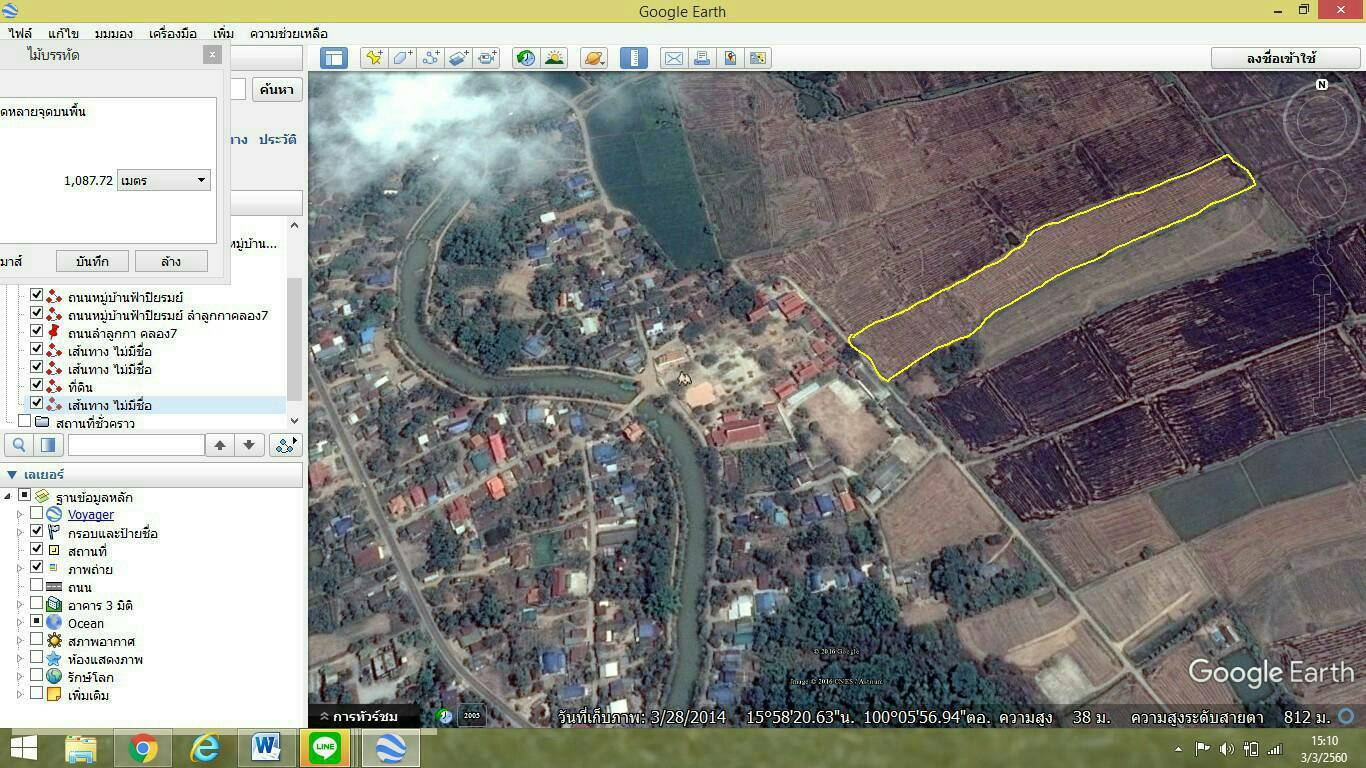1366x768 pixels.
Task: Toggle the sidebar panel button
Action: [333, 58]
